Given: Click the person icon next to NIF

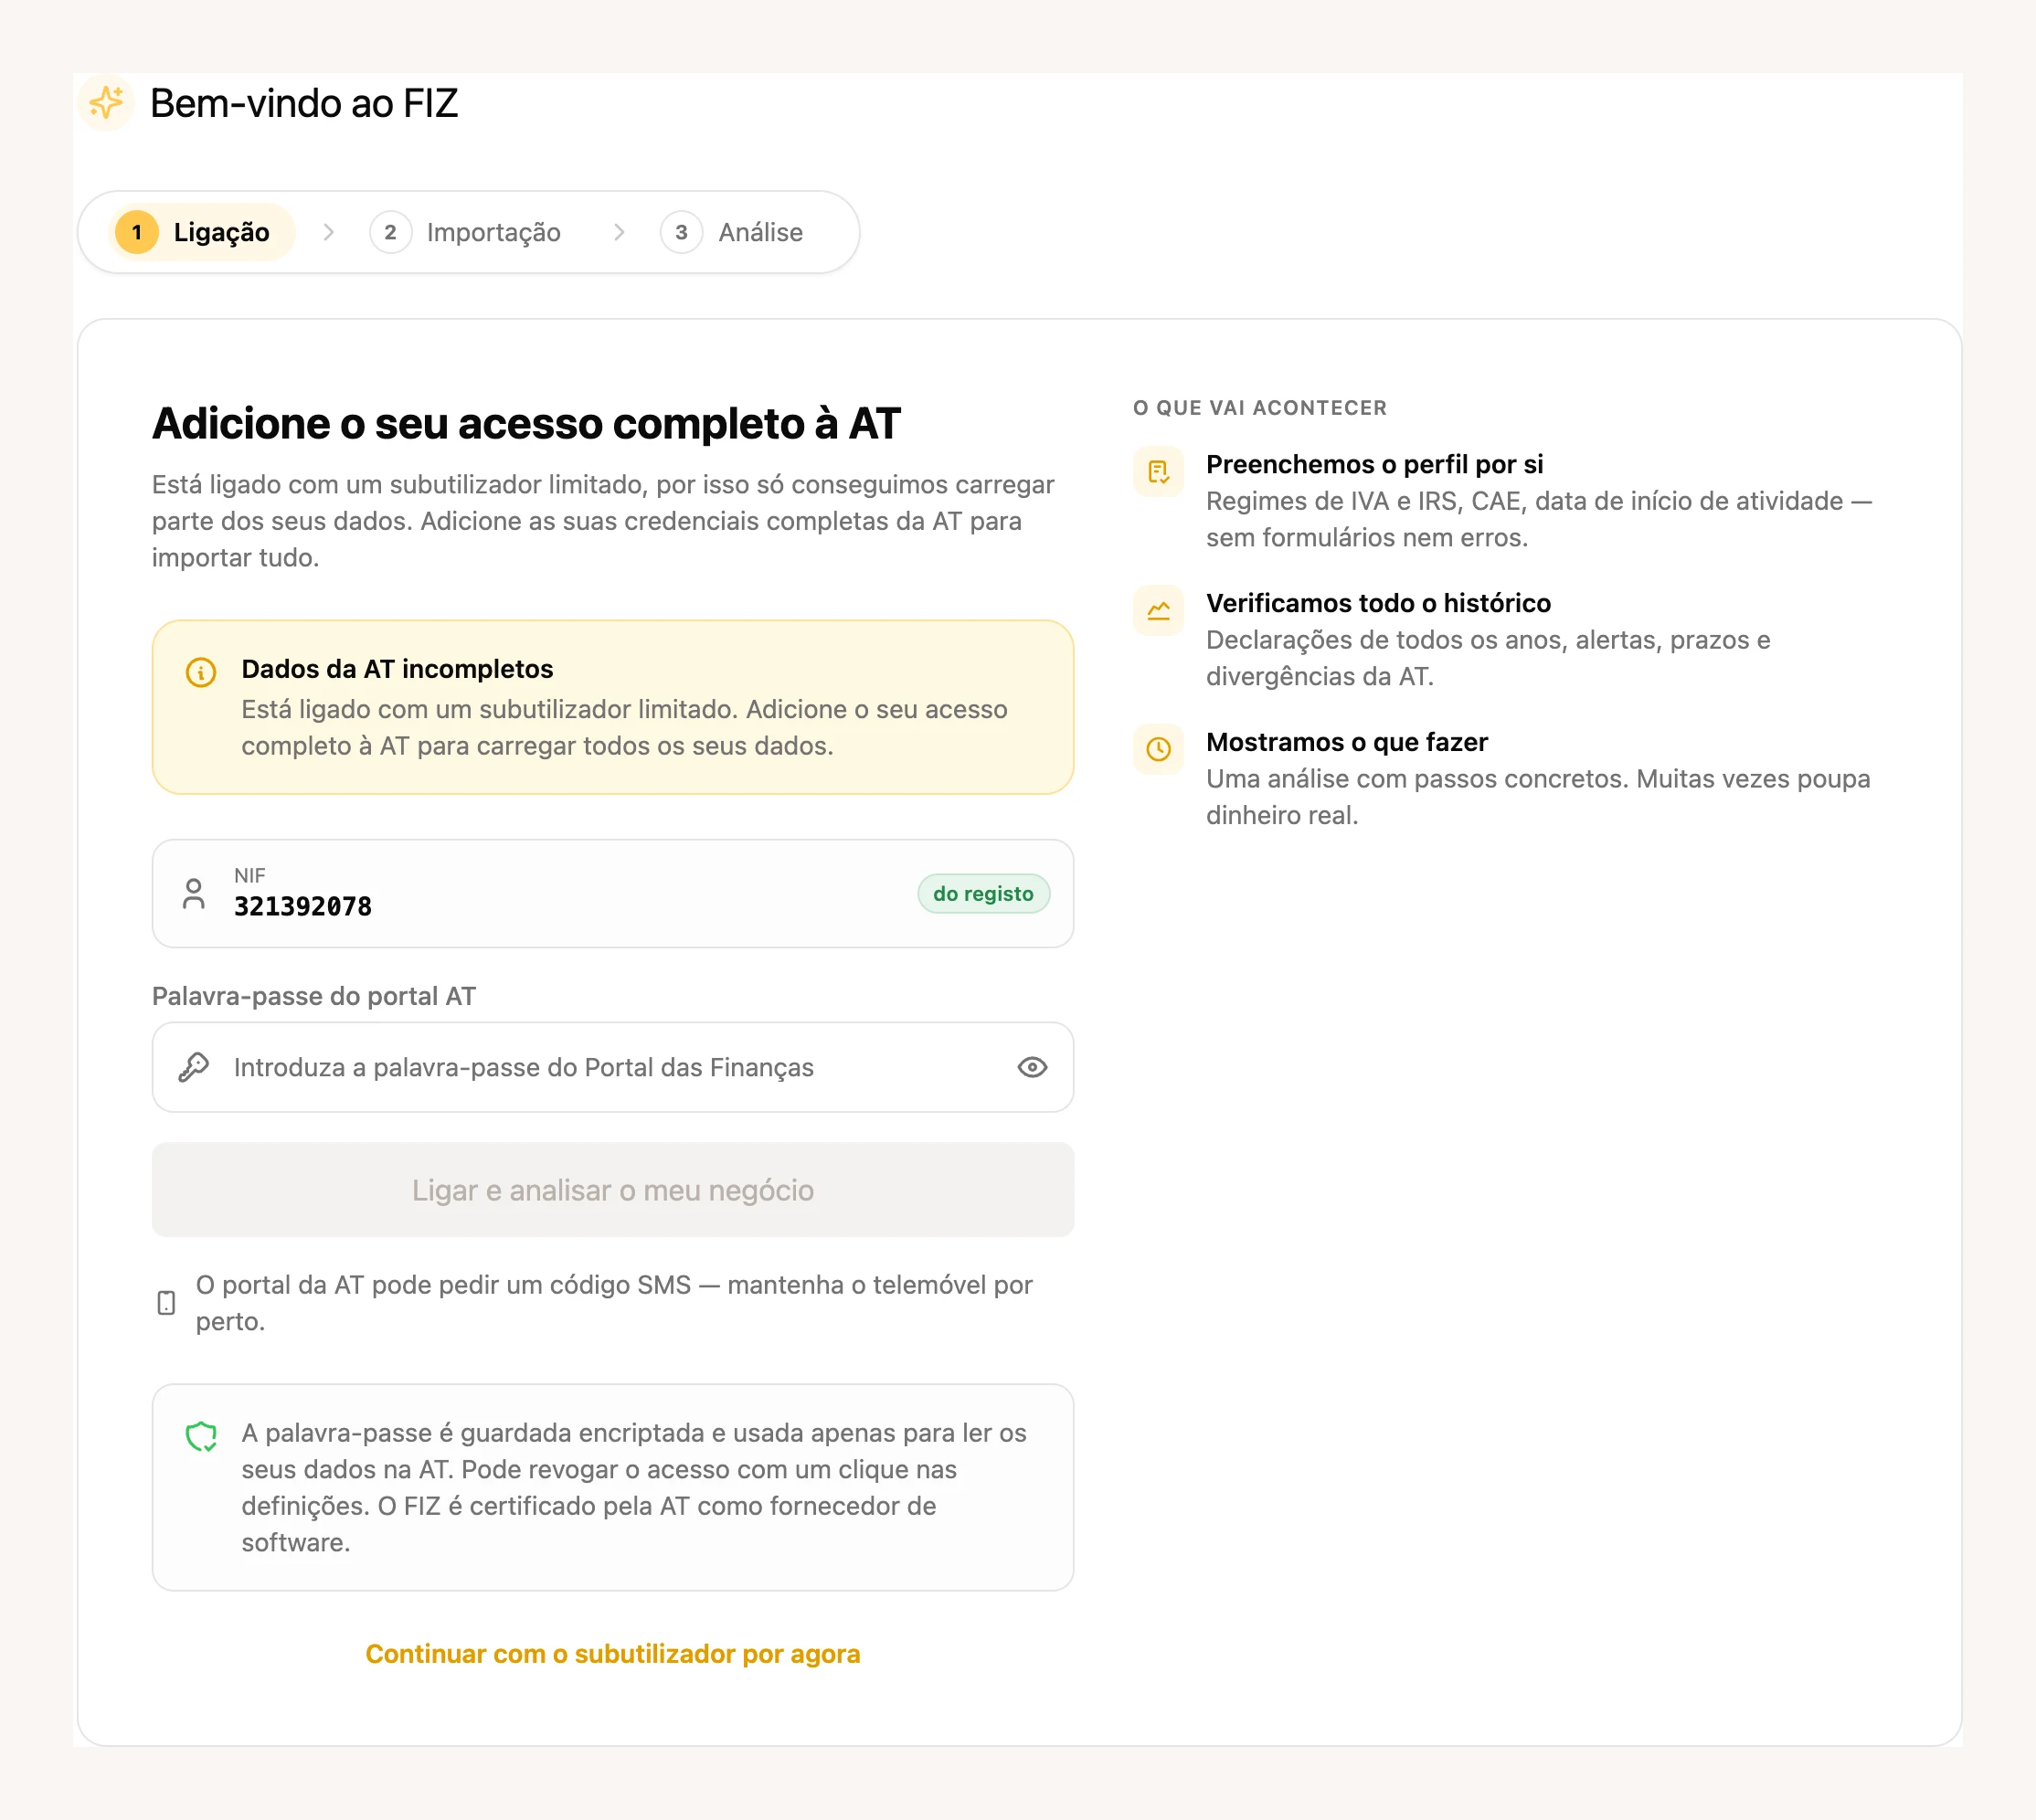Looking at the screenshot, I should (x=194, y=893).
